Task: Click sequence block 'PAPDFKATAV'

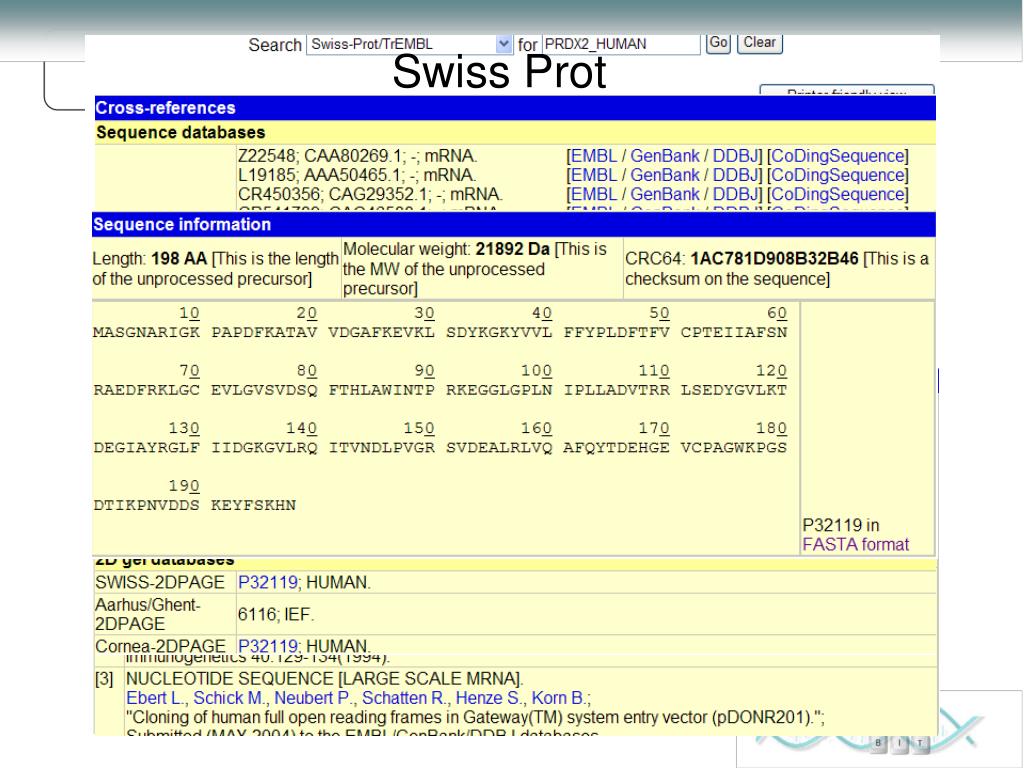Action: click(264, 332)
